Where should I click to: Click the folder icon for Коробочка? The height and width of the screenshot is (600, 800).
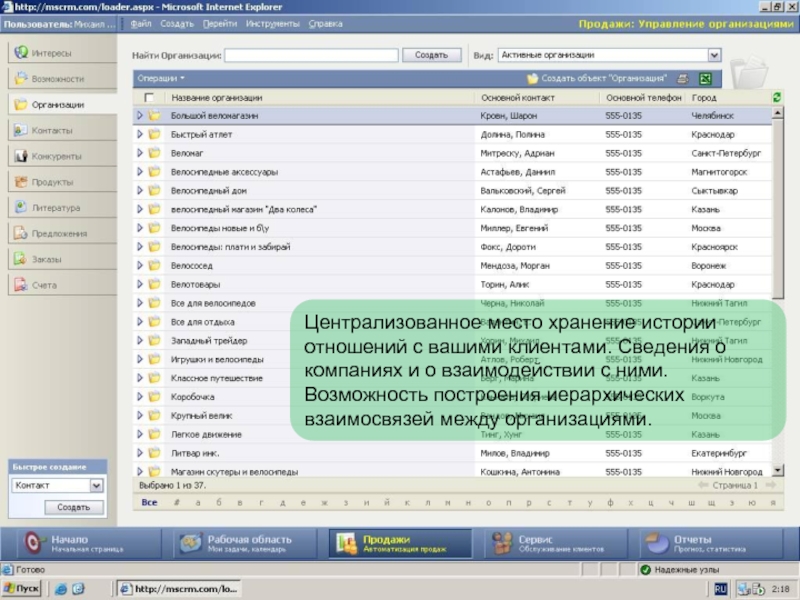[154, 396]
